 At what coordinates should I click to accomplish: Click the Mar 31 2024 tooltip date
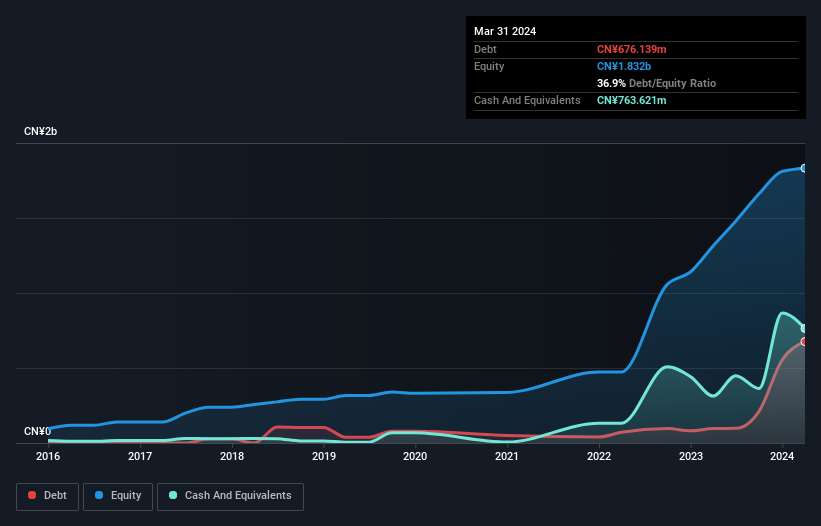tap(505, 31)
